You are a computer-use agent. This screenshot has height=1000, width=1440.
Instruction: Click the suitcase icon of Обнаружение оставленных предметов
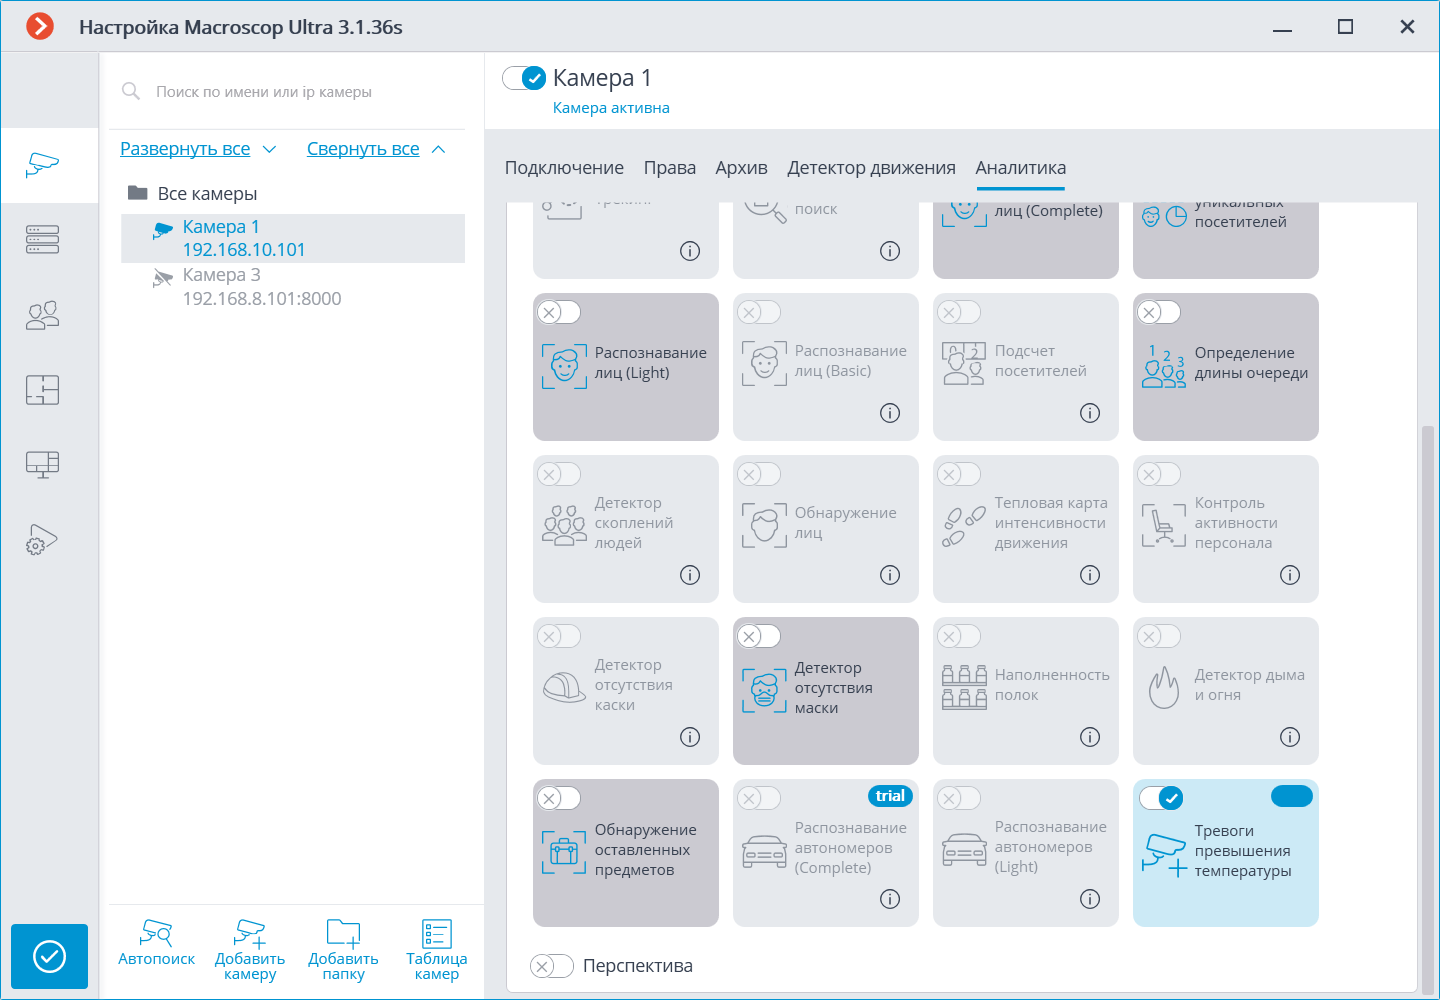[x=564, y=852]
